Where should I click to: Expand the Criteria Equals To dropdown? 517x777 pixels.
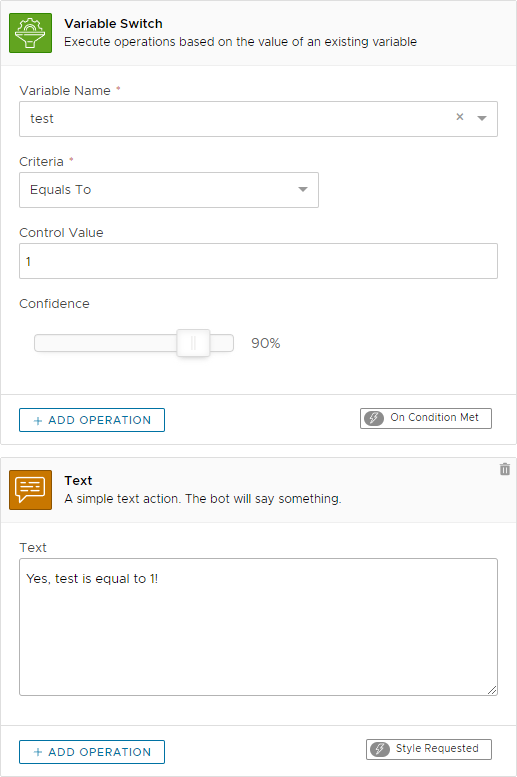click(x=302, y=189)
